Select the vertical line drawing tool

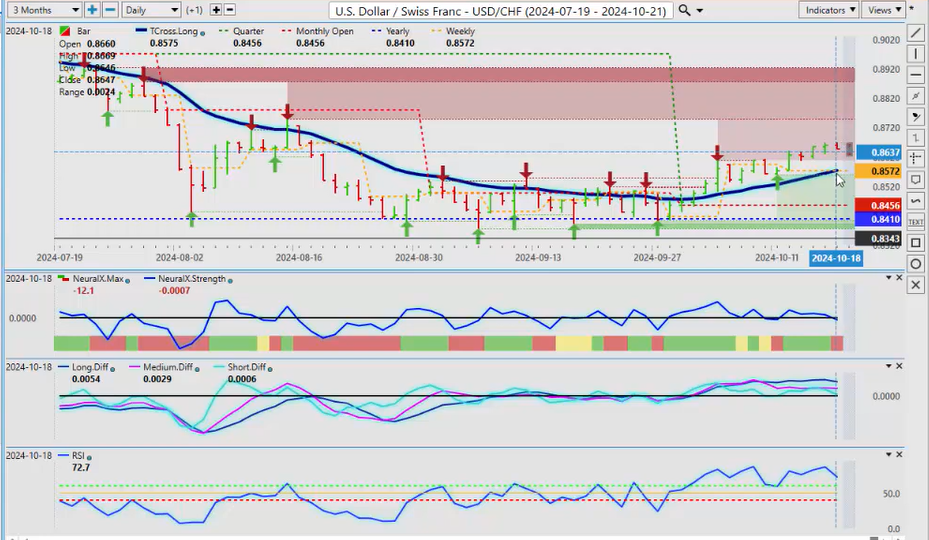pyautogui.click(x=916, y=54)
